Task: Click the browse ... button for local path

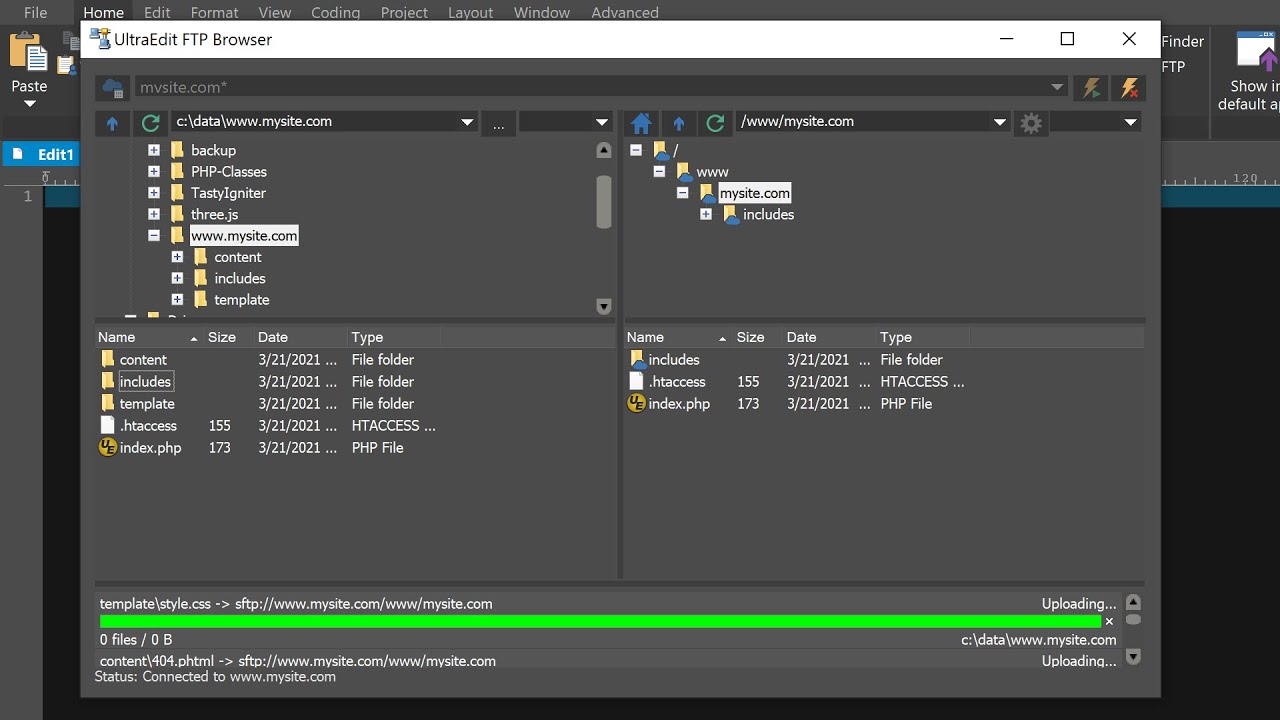Action: (x=498, y=123)
